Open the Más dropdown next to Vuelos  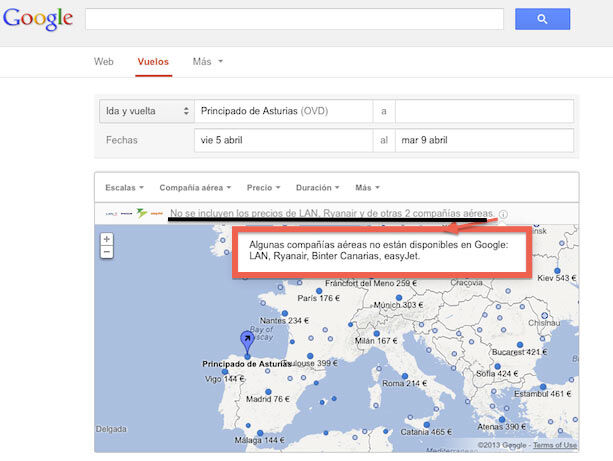(x=208, y=61)
